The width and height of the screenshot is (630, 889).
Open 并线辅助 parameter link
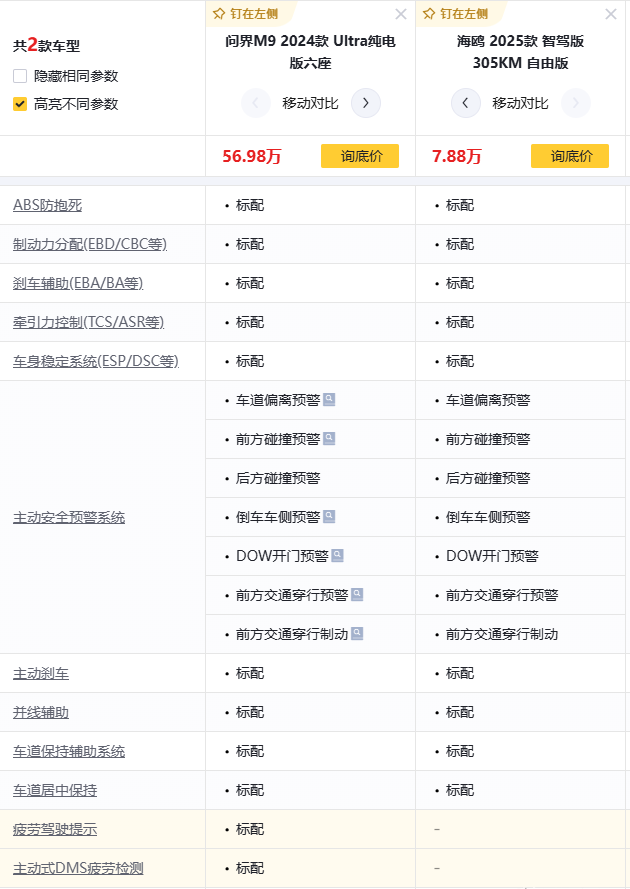point(41,712)
